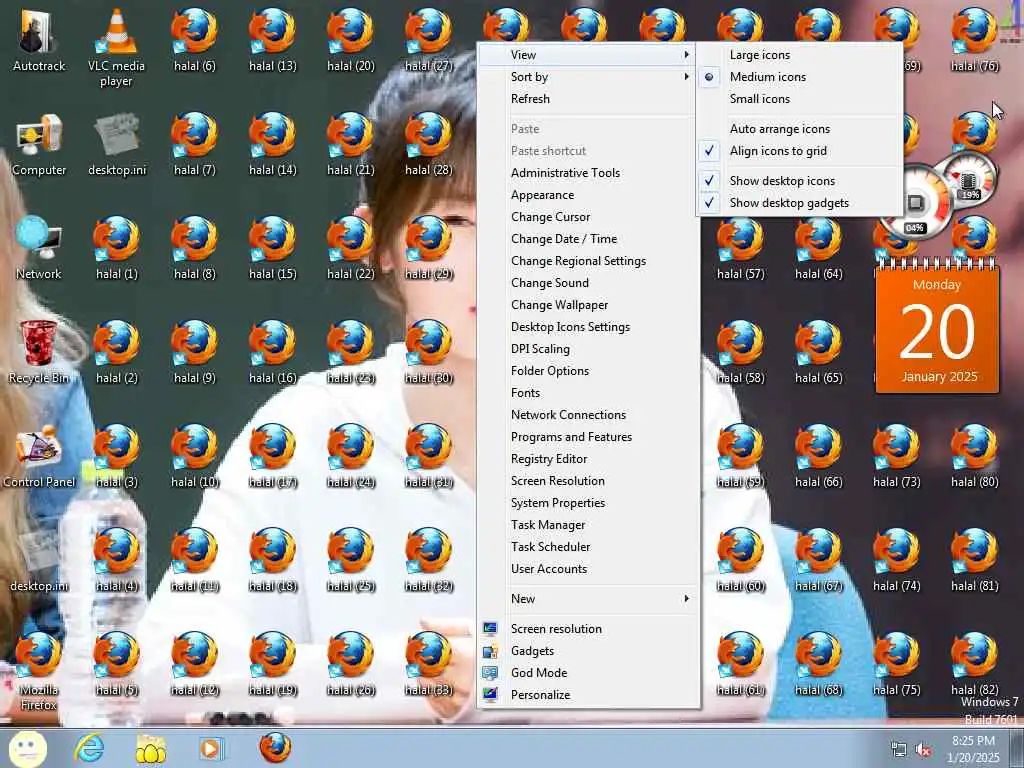Open Task Manager from context menu
Viewport: 1024px width, 768px height.
coord(588,525)
